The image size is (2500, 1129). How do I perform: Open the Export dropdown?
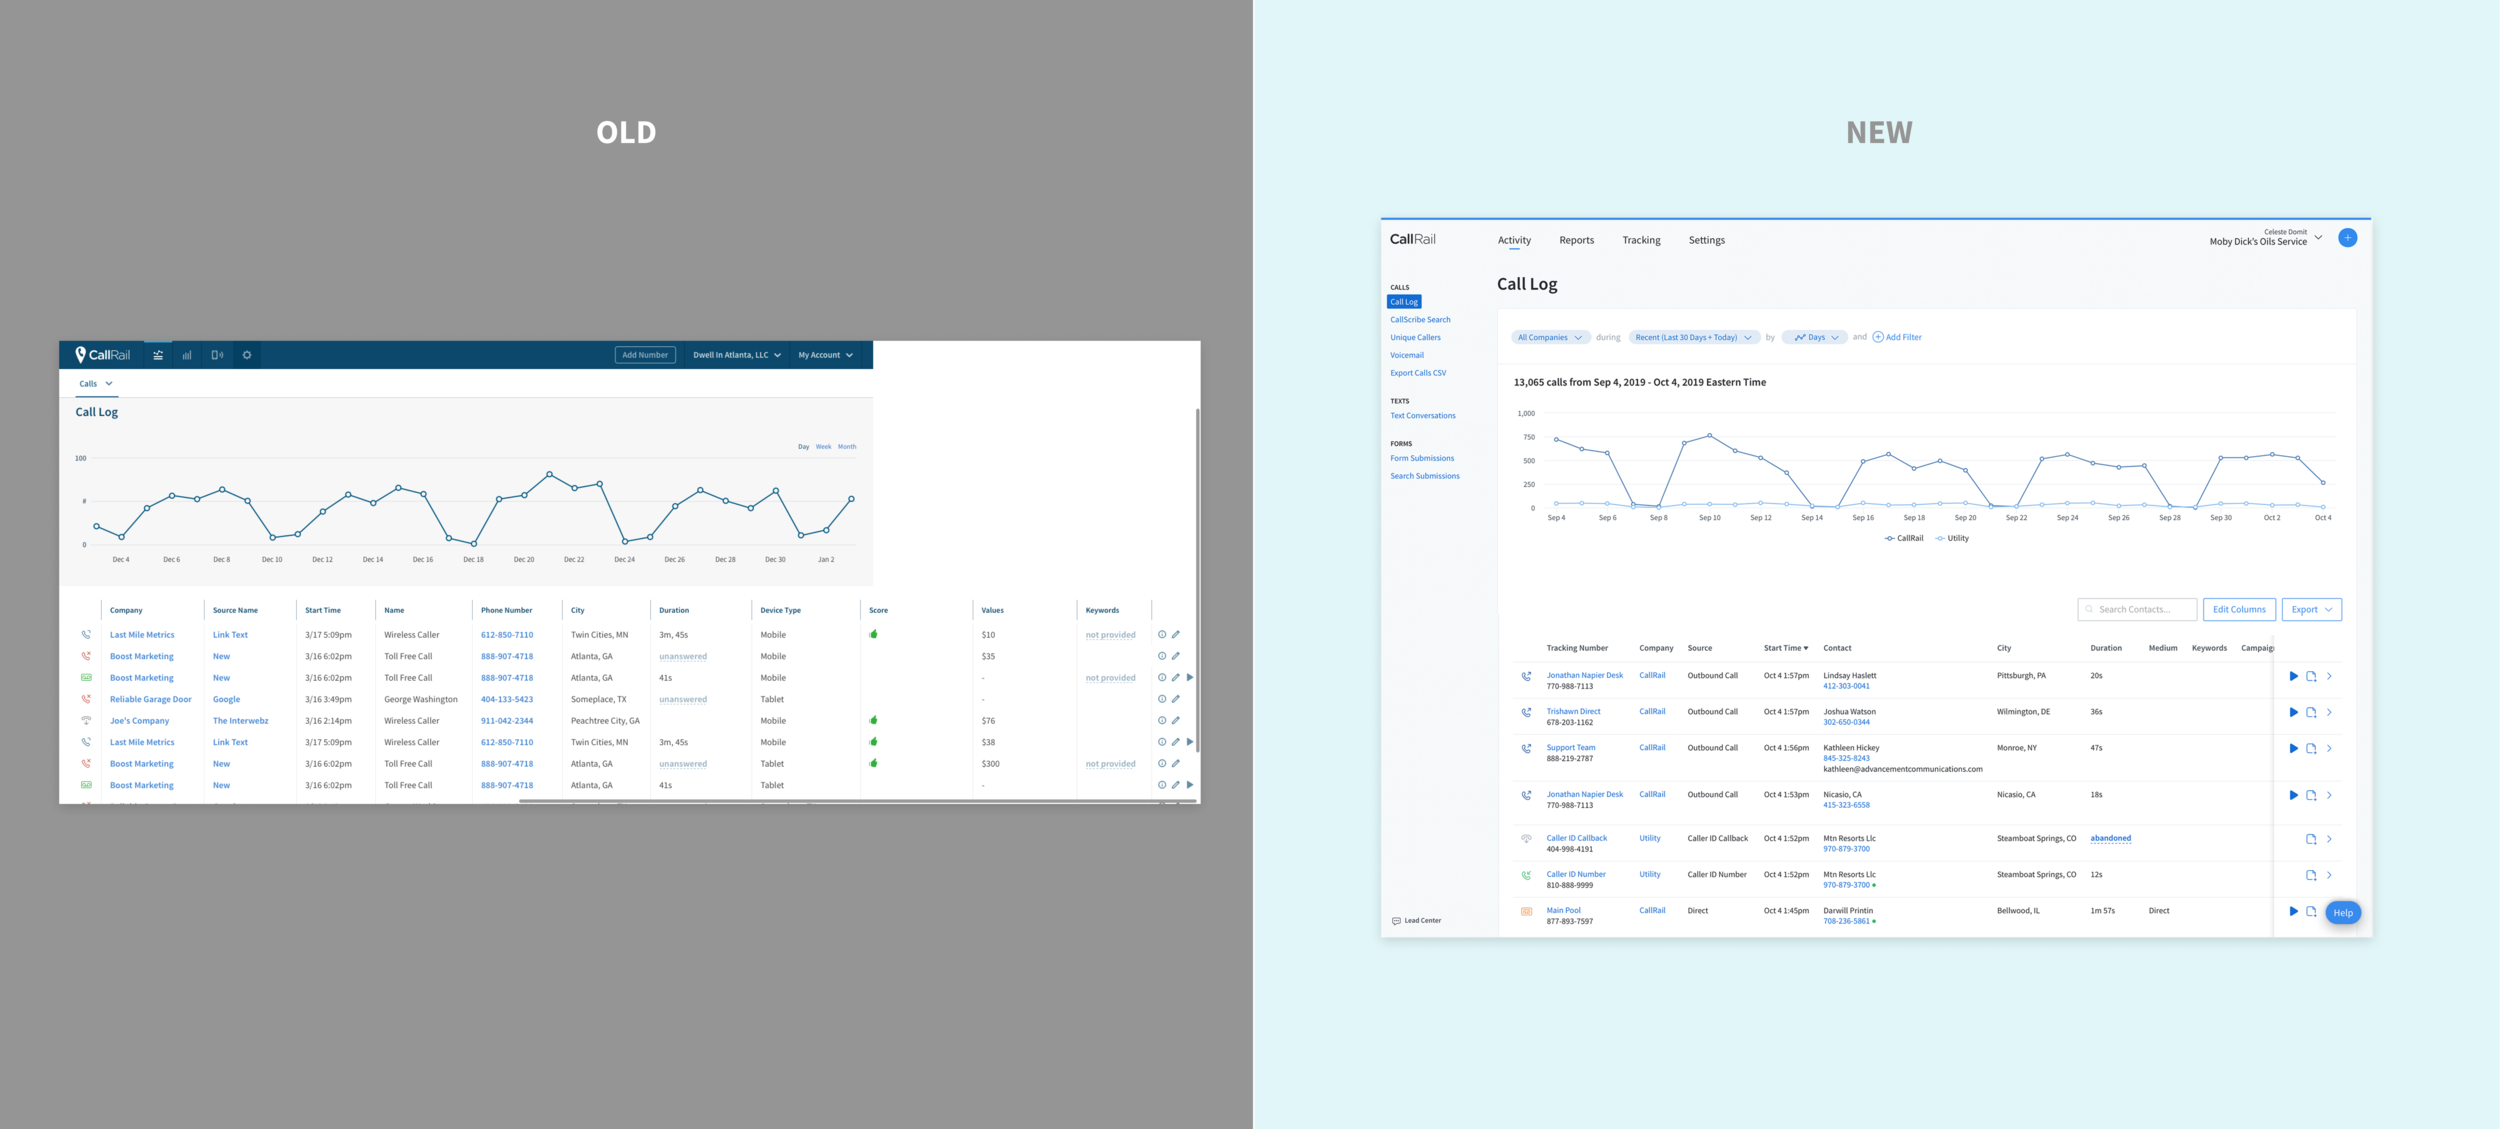pos(2311,610)
